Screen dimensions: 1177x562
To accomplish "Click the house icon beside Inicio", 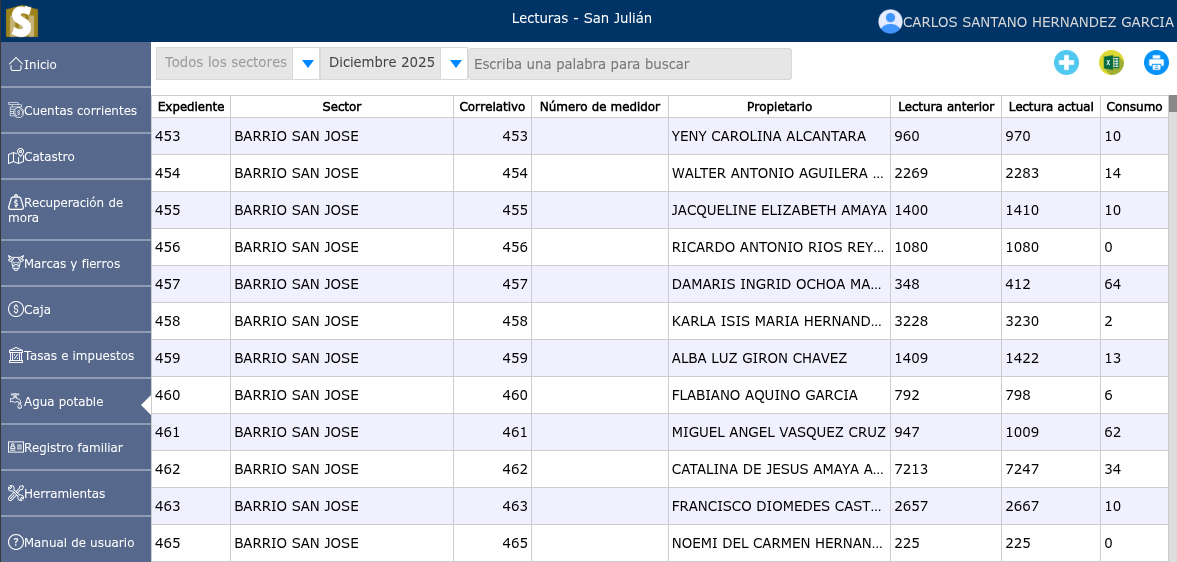I will tap(16, 64).
